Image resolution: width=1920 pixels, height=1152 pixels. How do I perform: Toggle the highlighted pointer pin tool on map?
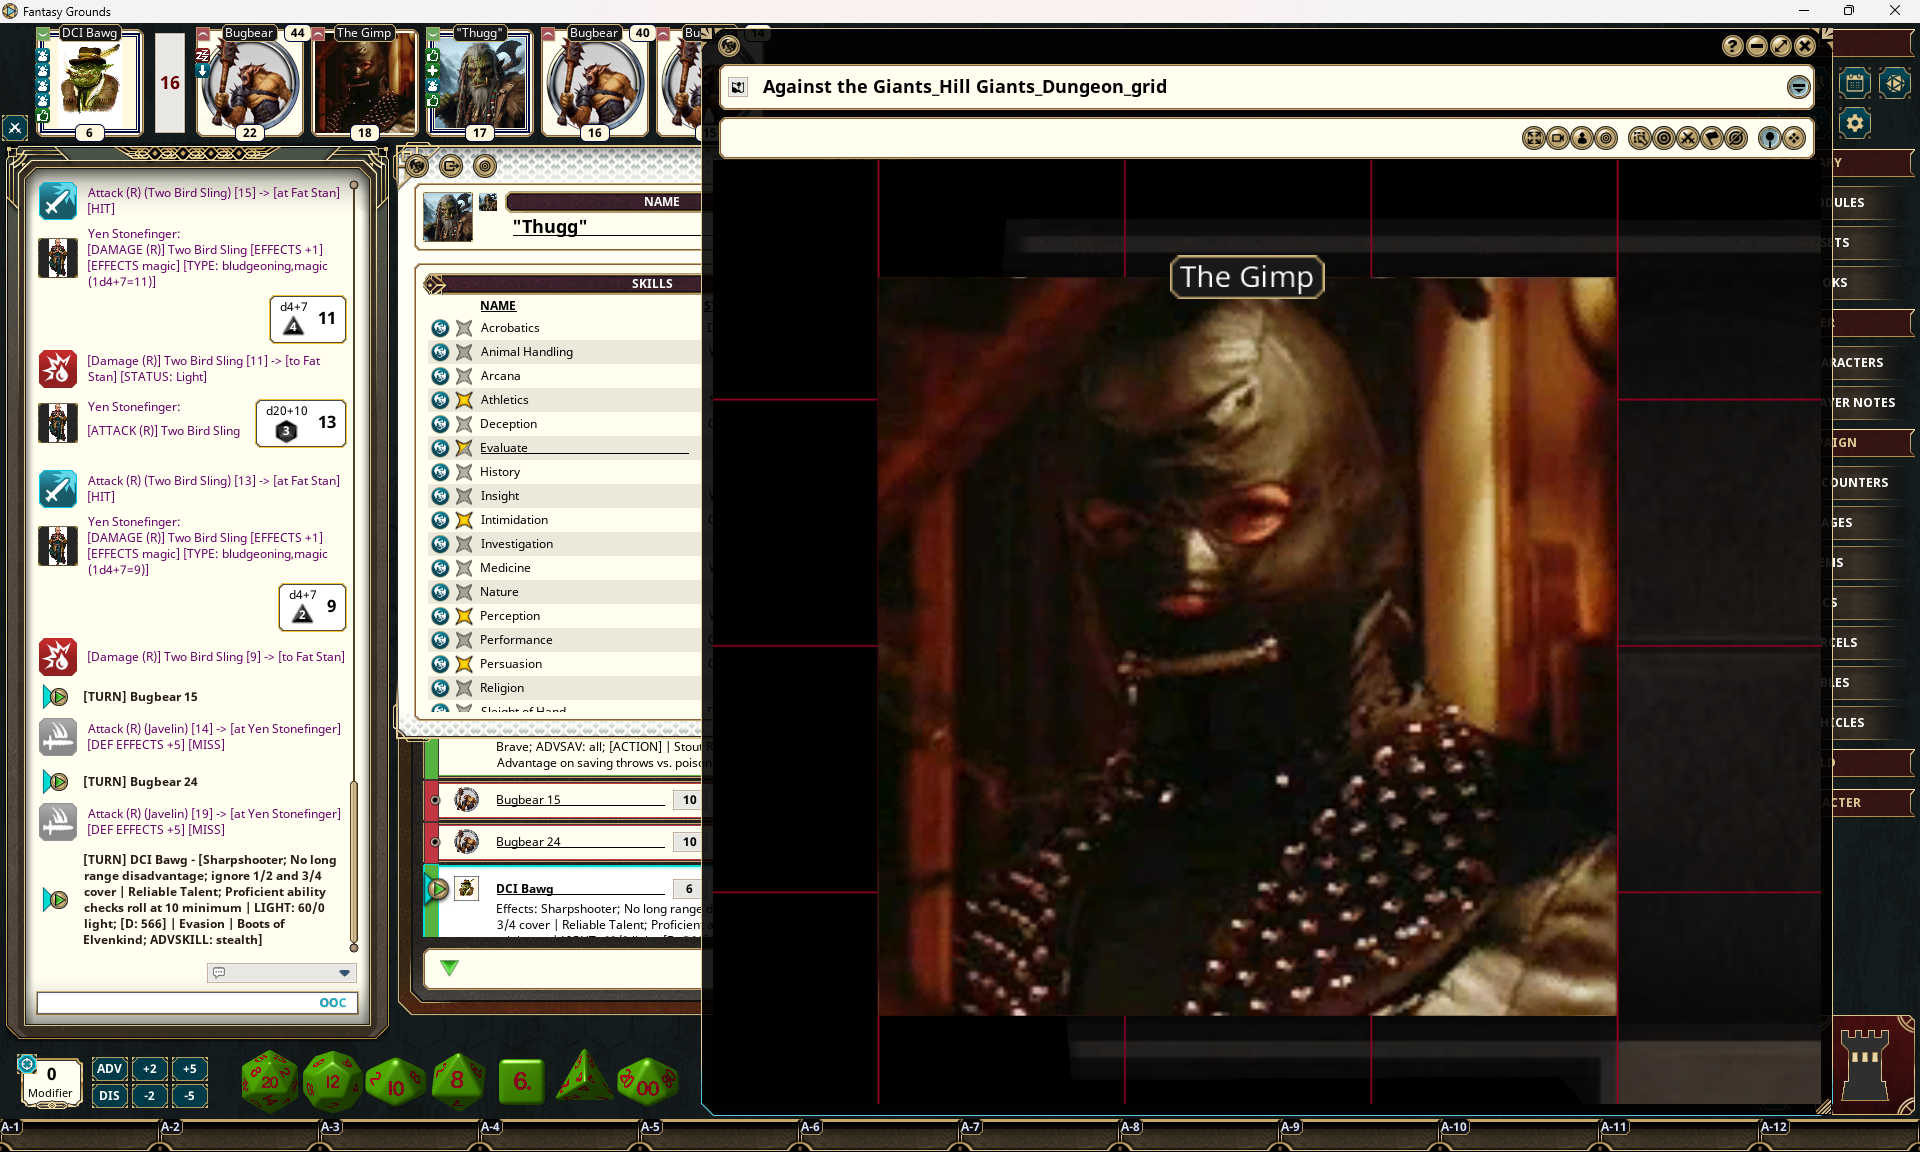[1770, 138]
